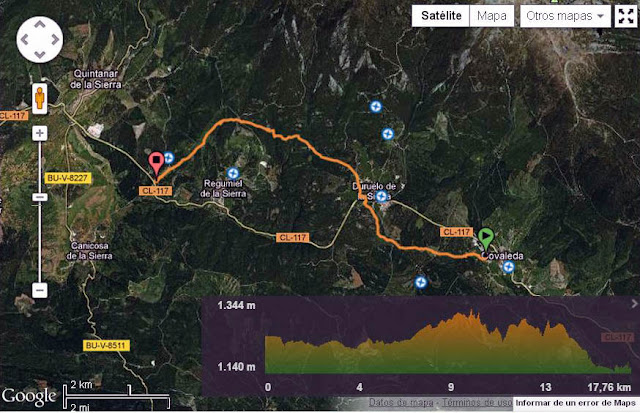Switch to Satélite map view

coord(441,16)
